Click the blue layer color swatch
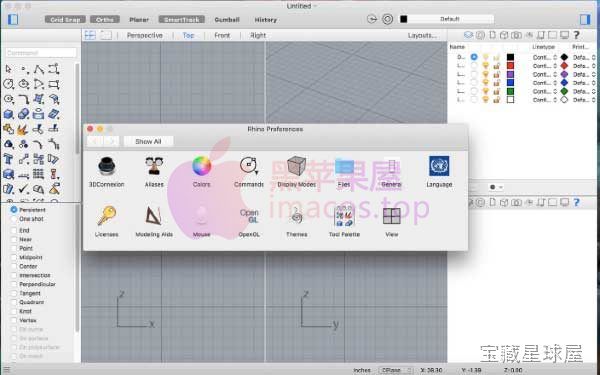 510,83
